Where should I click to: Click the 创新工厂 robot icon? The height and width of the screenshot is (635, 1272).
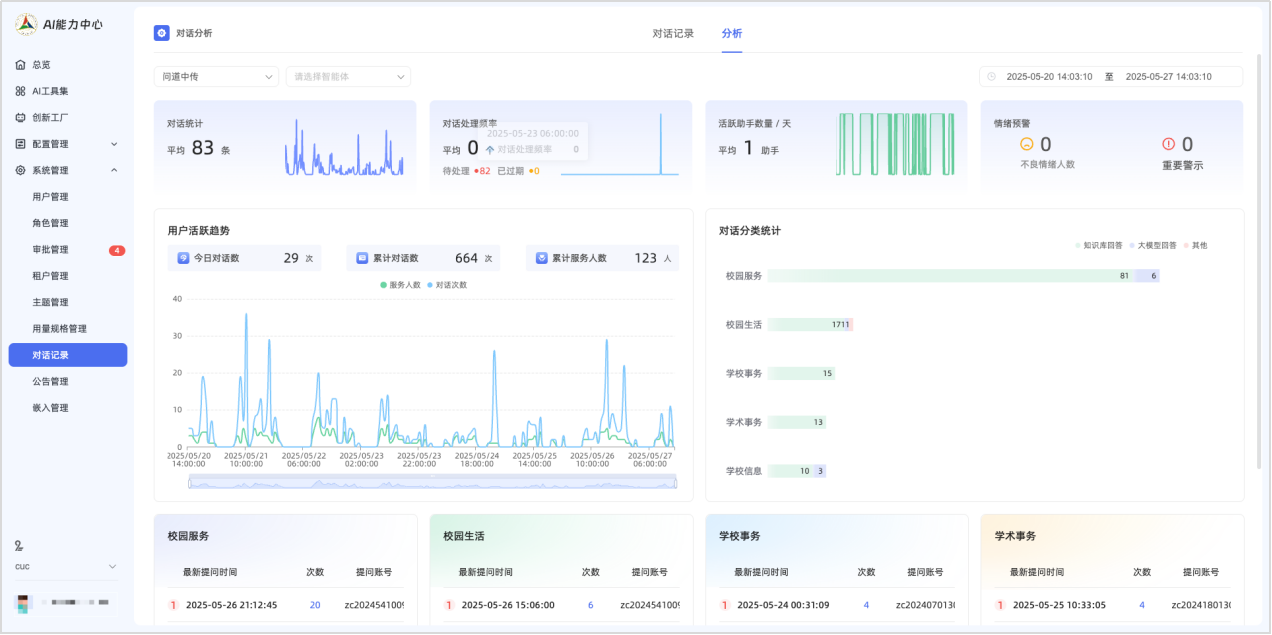click(20, 117)
